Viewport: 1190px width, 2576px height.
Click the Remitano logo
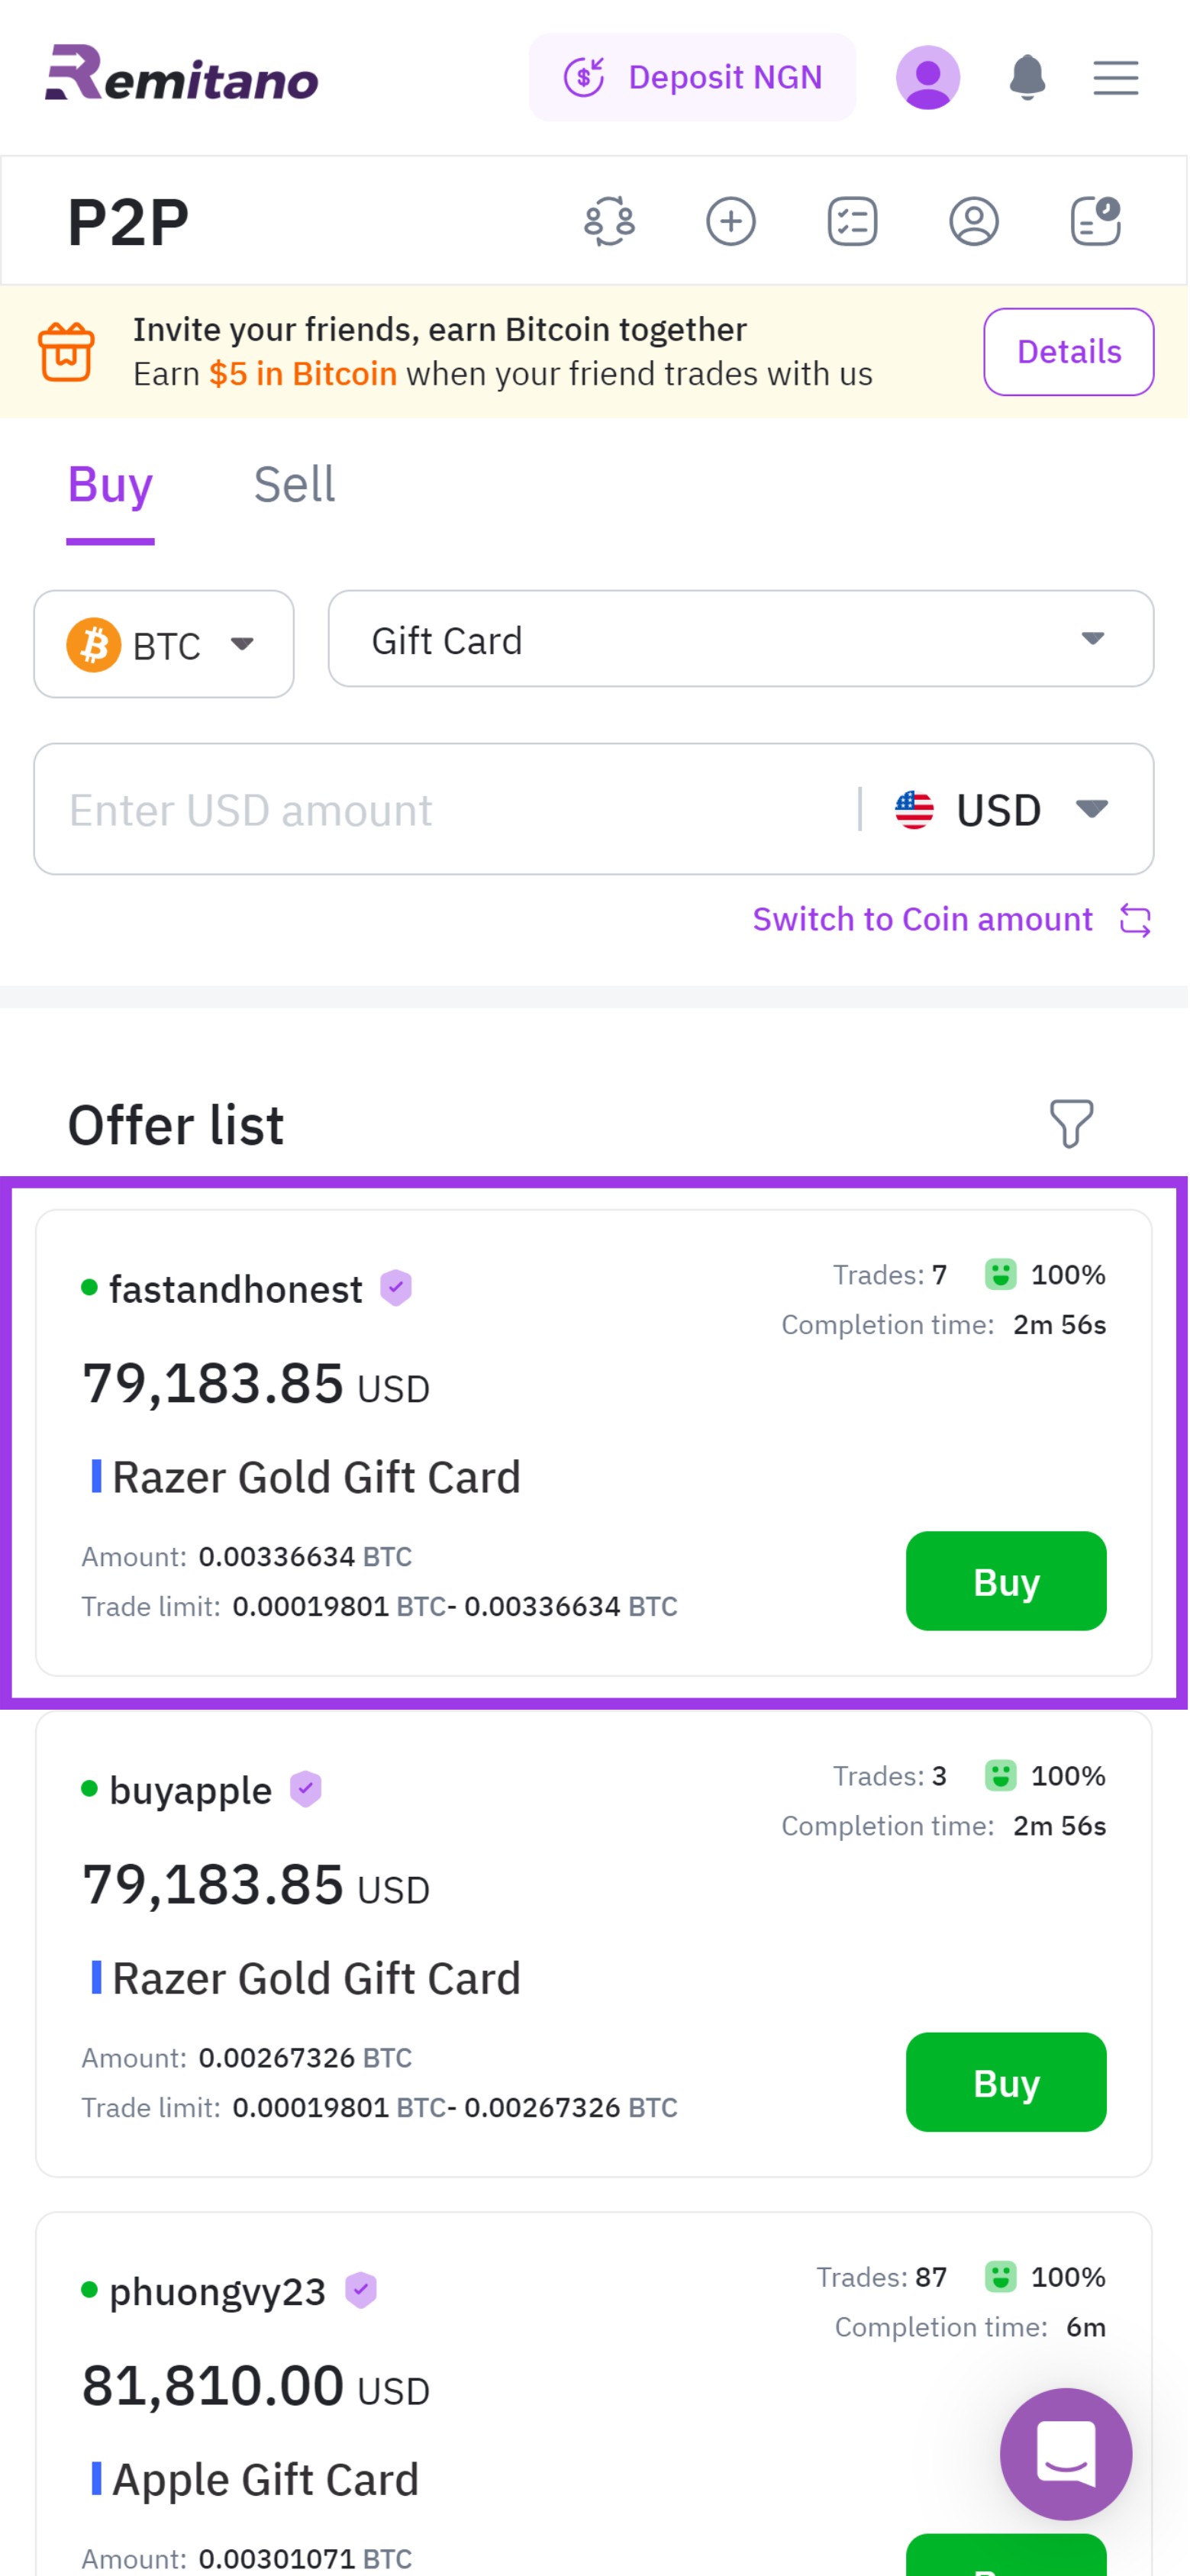point(181,77)
